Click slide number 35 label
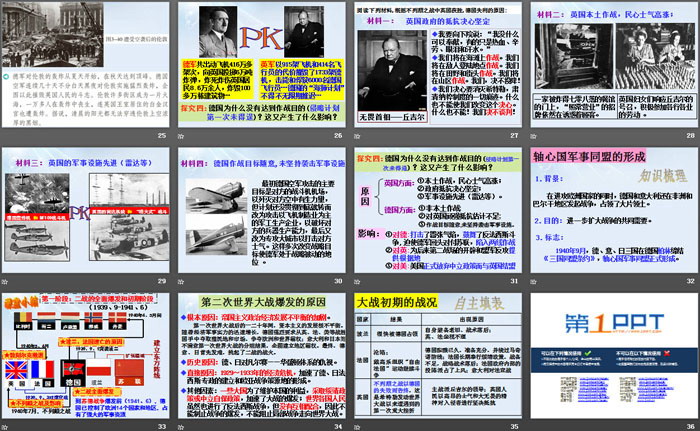The image size is (700, 431). (514, 427)
